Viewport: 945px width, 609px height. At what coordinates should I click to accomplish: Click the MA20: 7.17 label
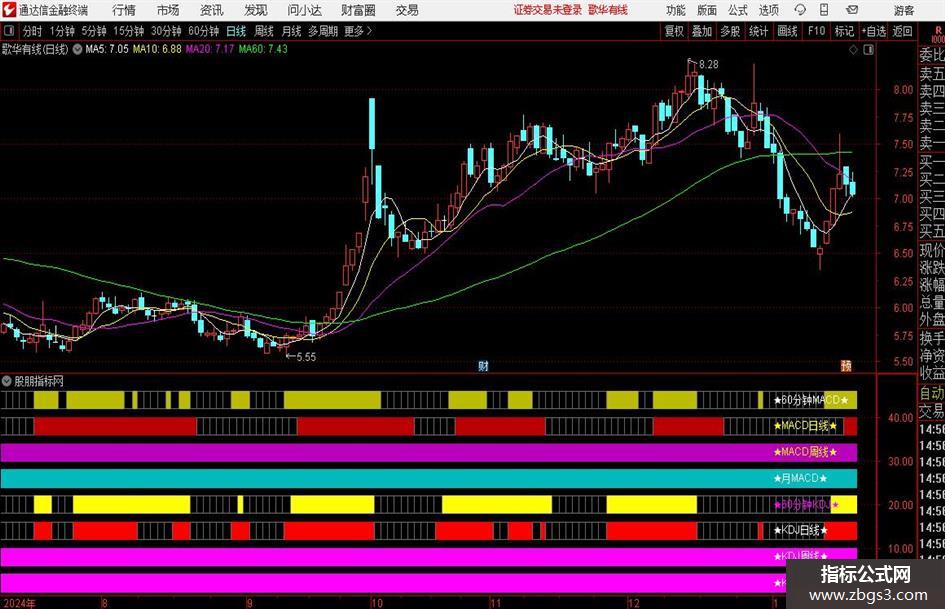coord(210,49)
